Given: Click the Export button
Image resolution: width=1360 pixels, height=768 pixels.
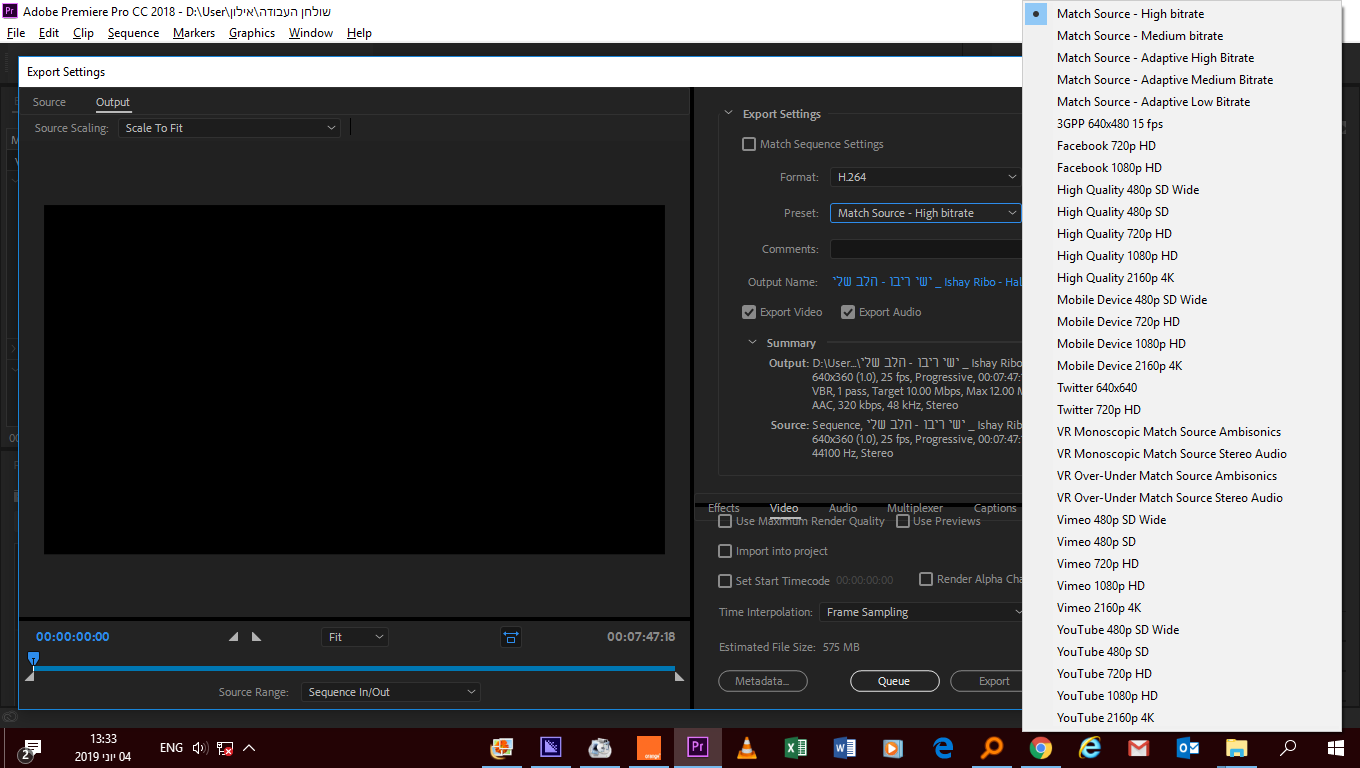Looking at the screenshot, I should click(986, 681).
